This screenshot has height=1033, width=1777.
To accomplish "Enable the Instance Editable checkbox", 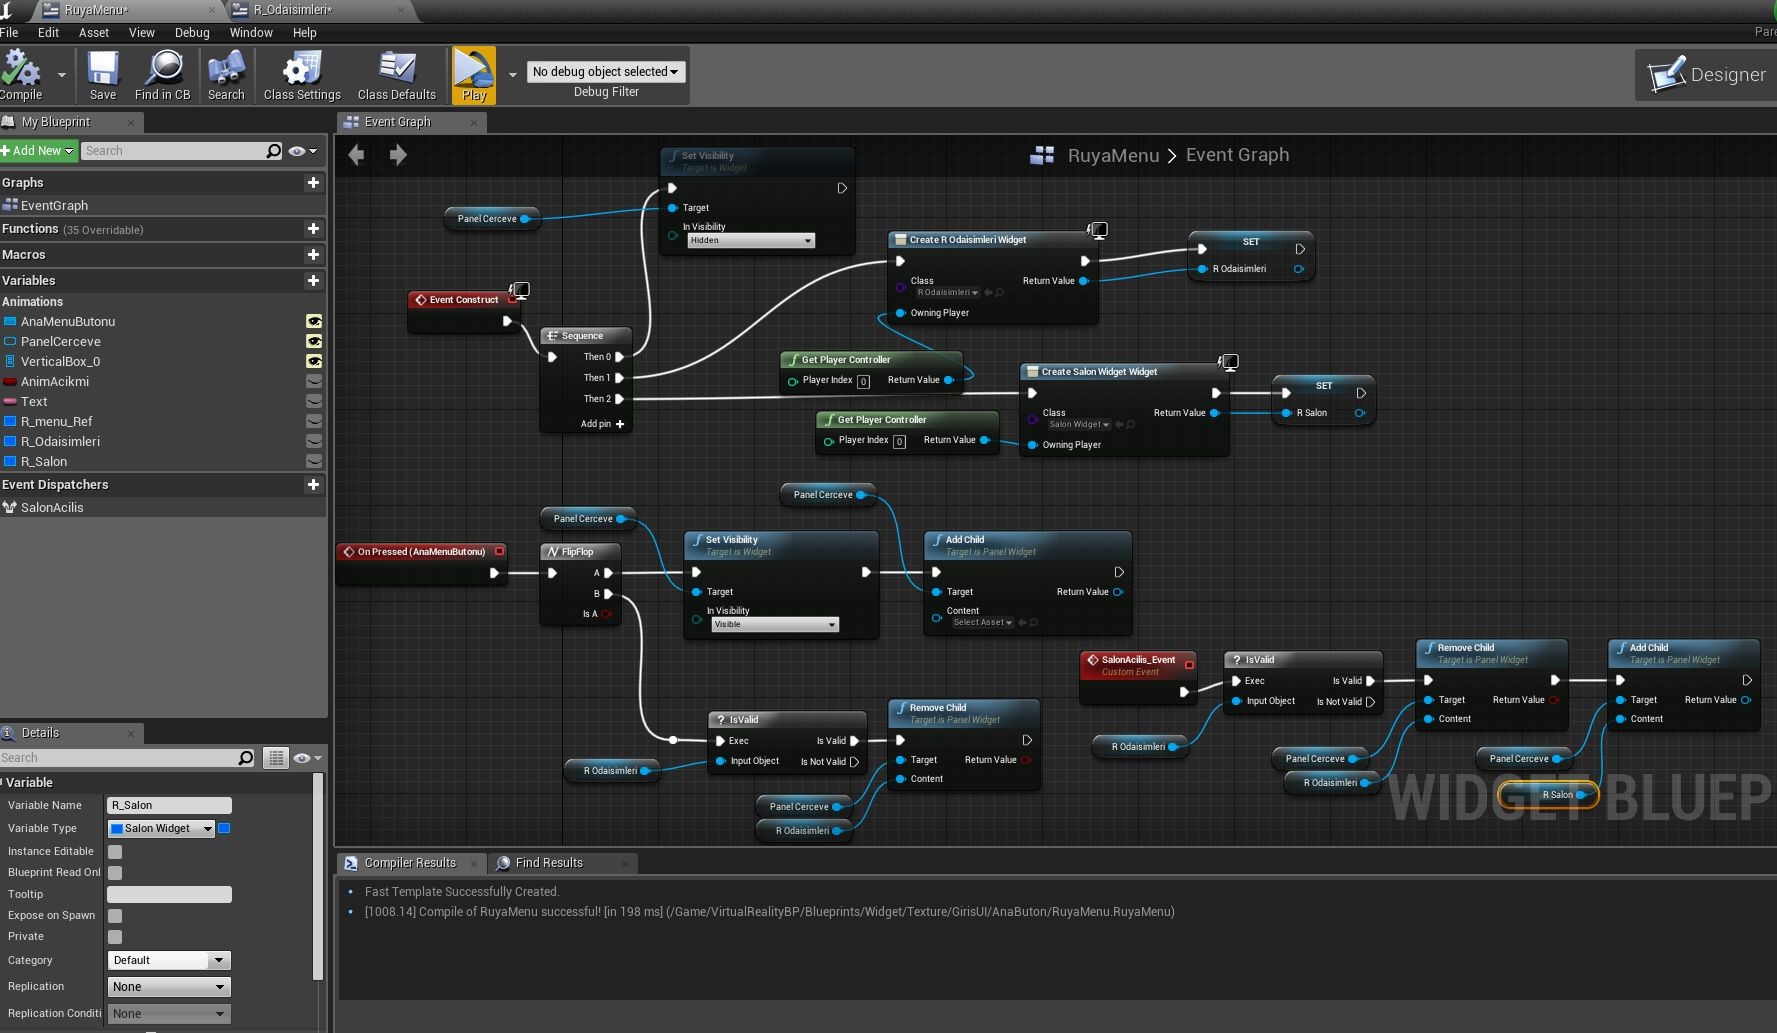I will (115, 852).
